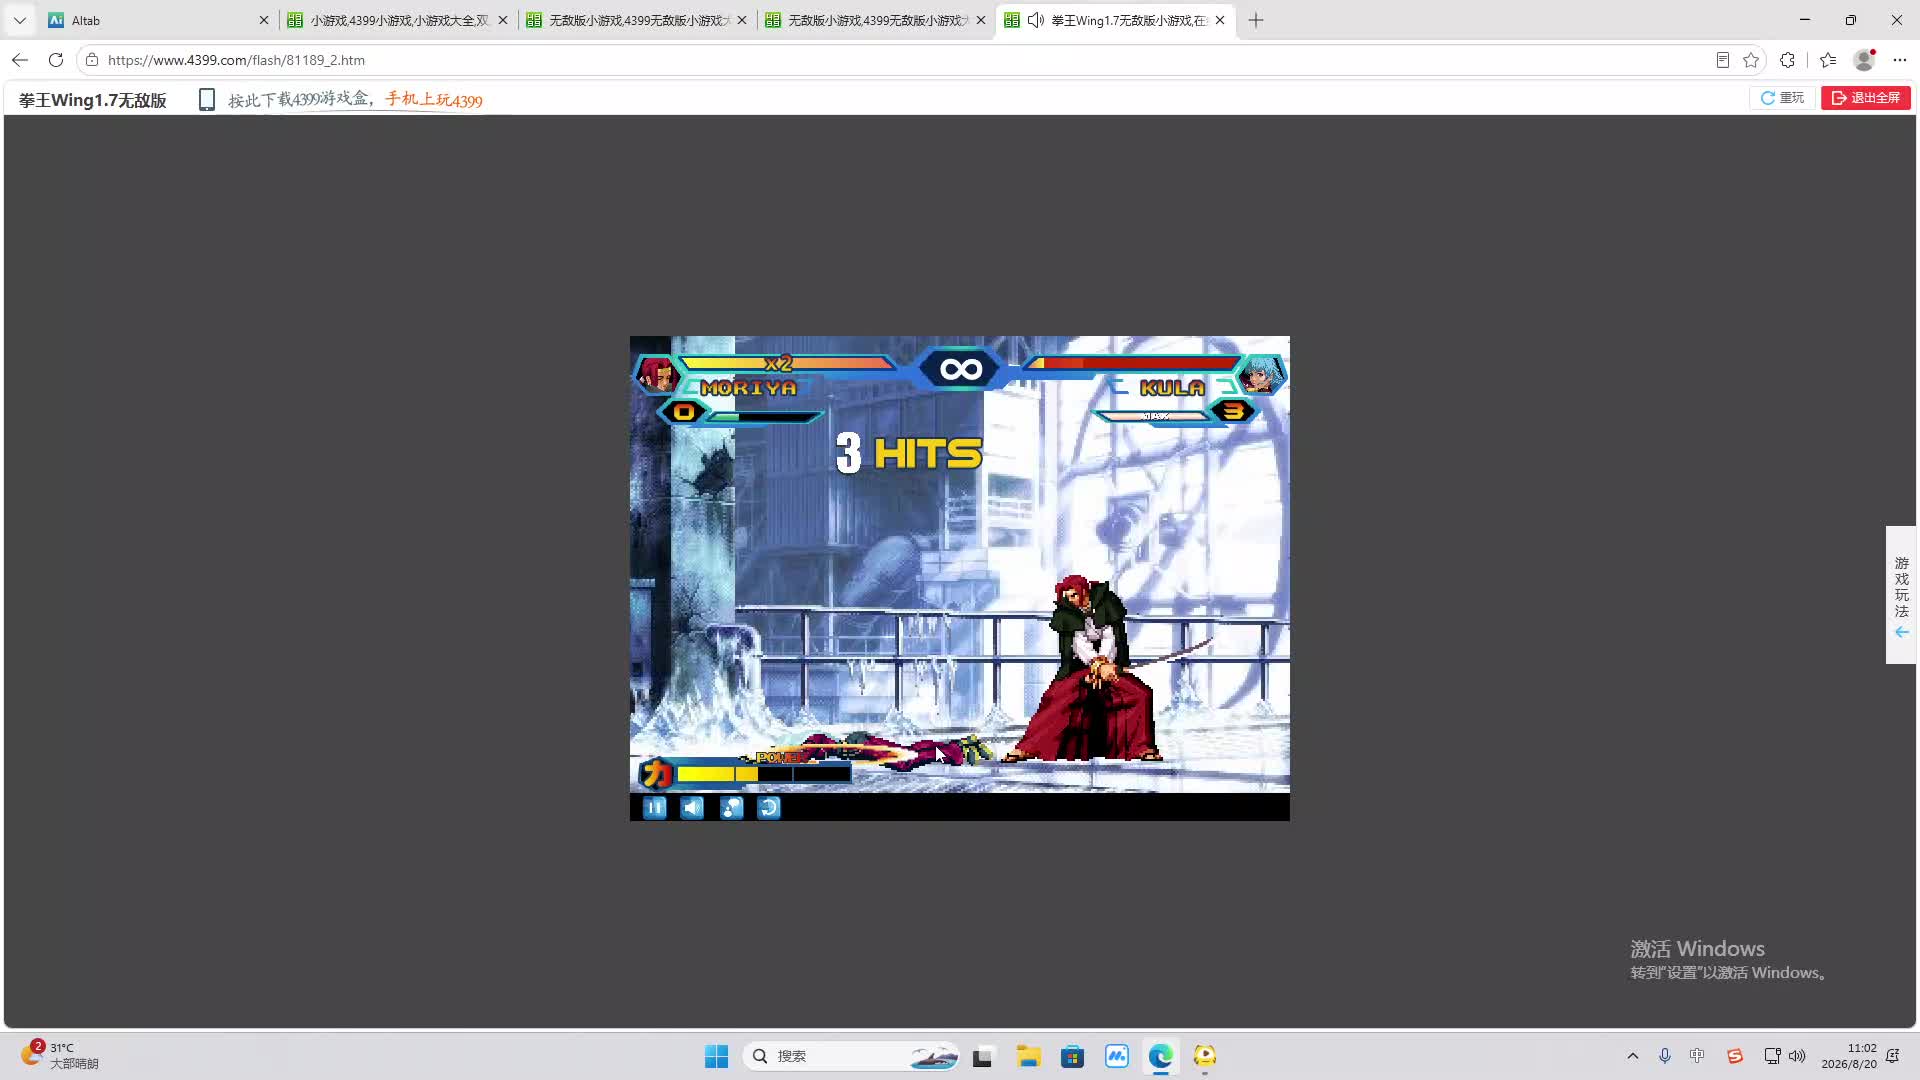Click the game's restart arrow icon
This screenshot has height=1080, width=1920.
pos(769,808)
